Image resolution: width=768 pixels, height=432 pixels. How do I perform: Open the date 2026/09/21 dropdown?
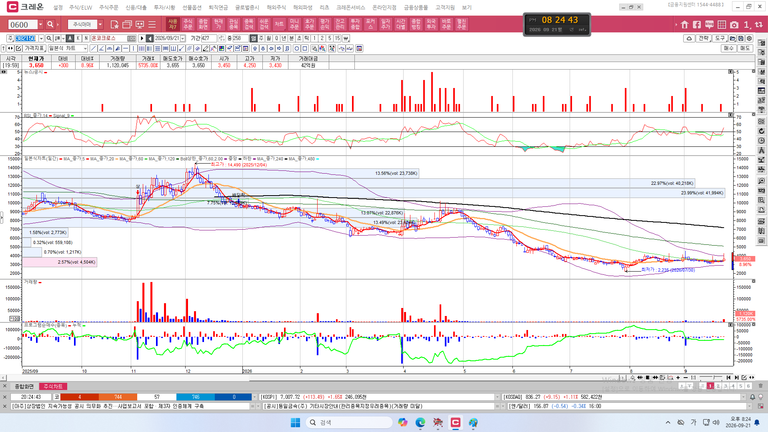click(182, 38)
